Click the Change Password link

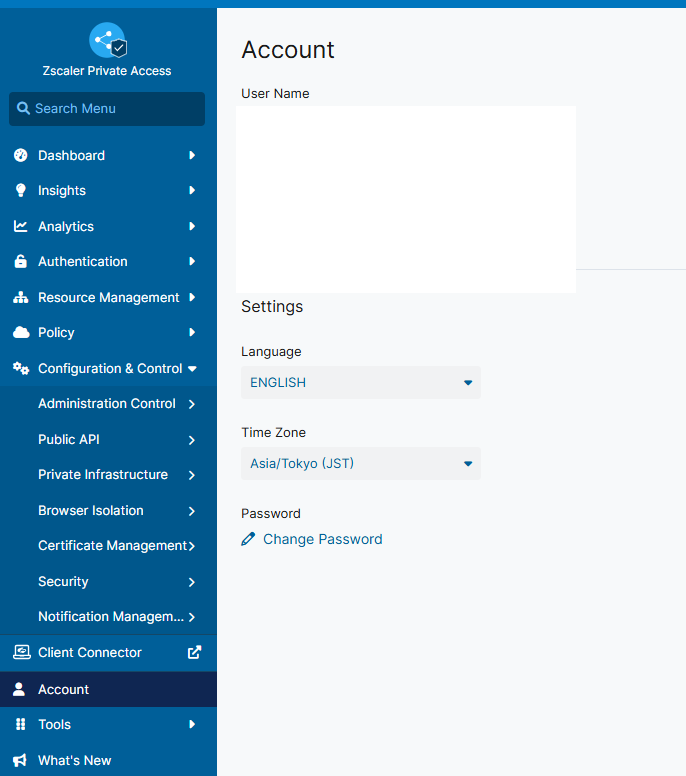tap(322, 539)
